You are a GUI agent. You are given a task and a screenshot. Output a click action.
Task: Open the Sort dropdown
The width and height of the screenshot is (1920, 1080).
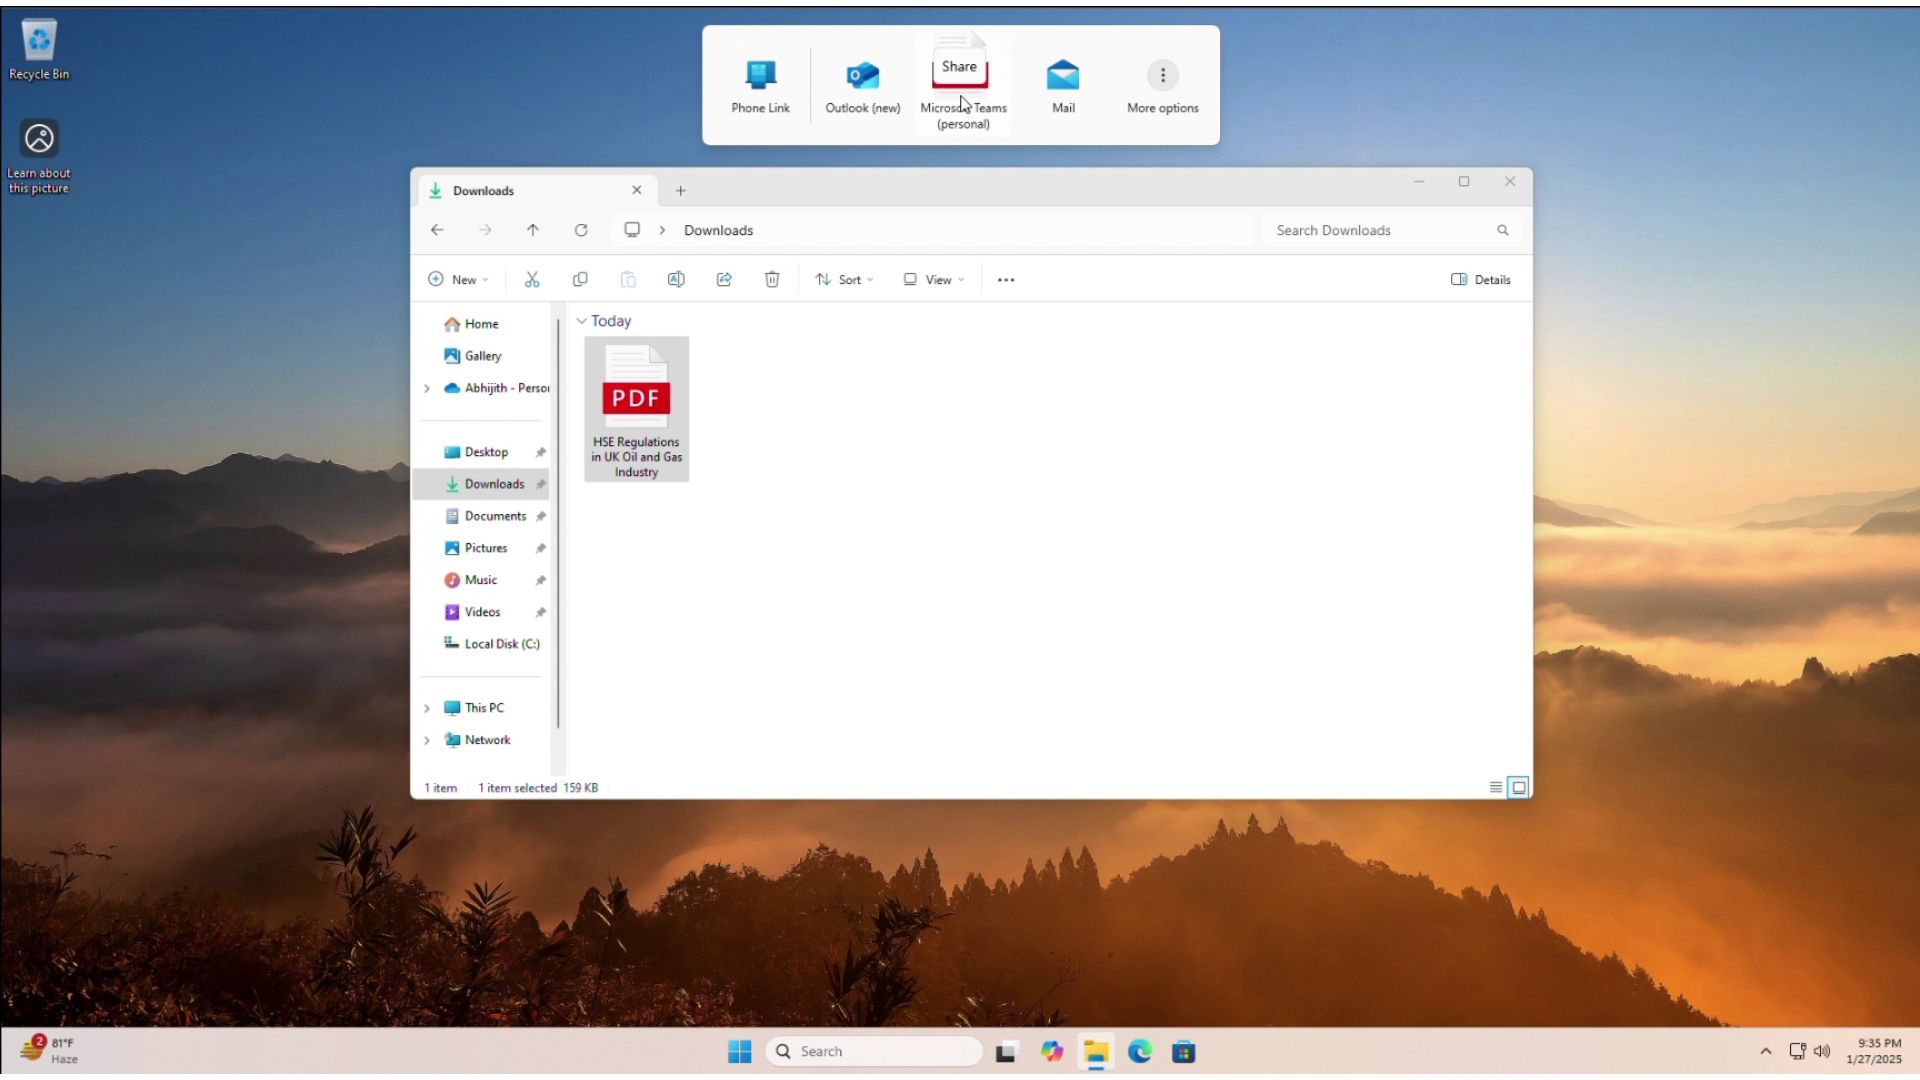tap(843, 279)
